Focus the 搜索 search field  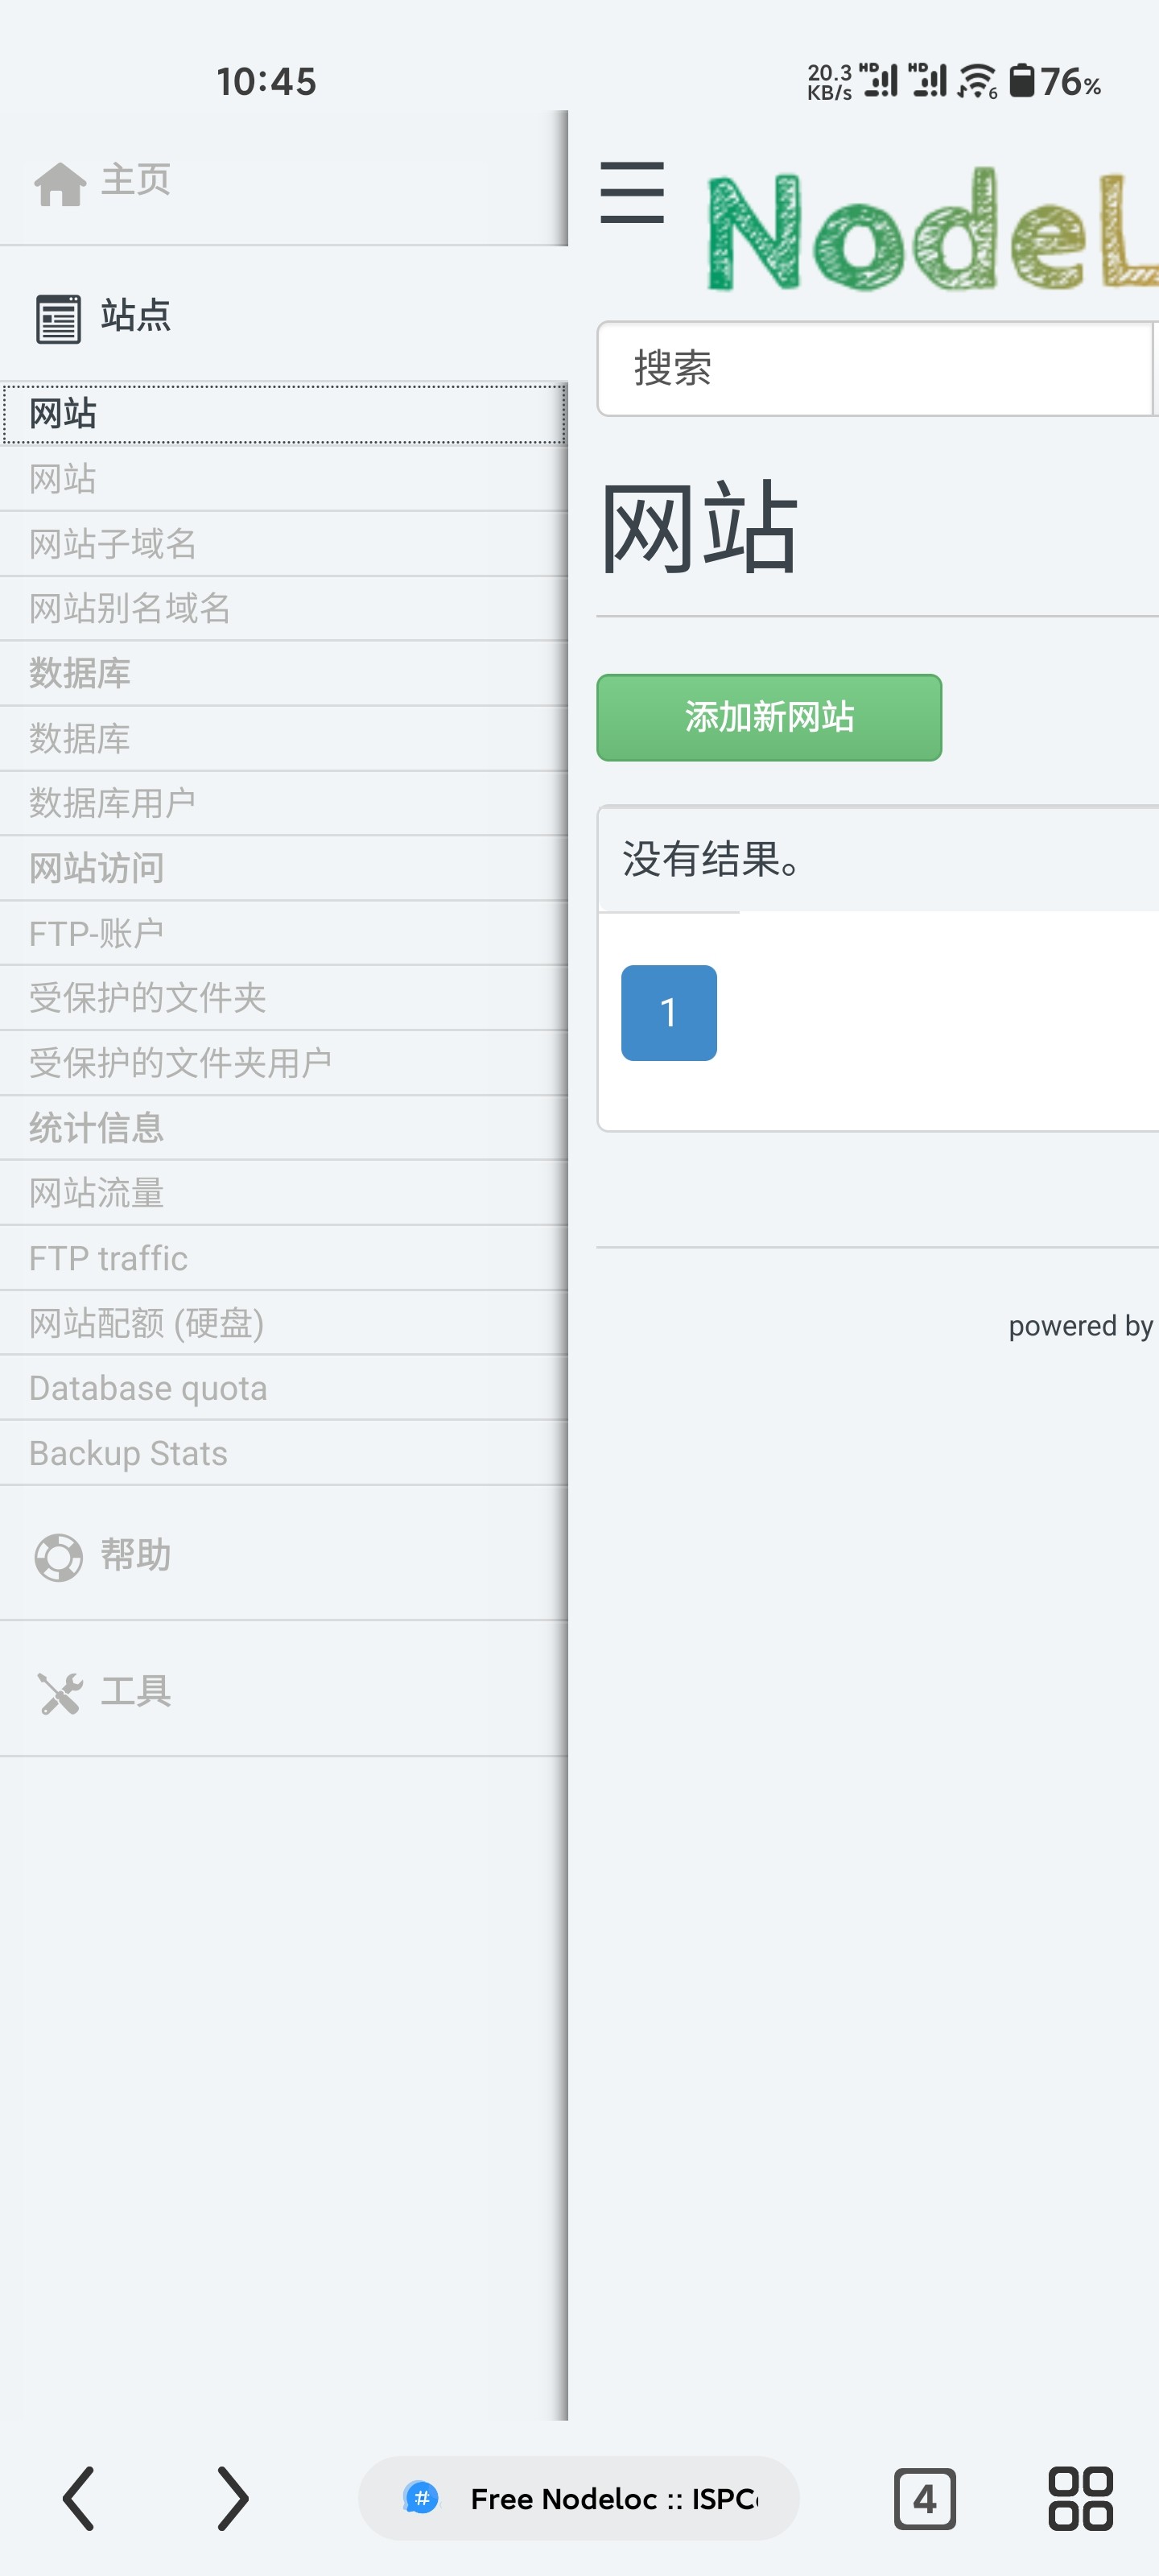(876, 368)
